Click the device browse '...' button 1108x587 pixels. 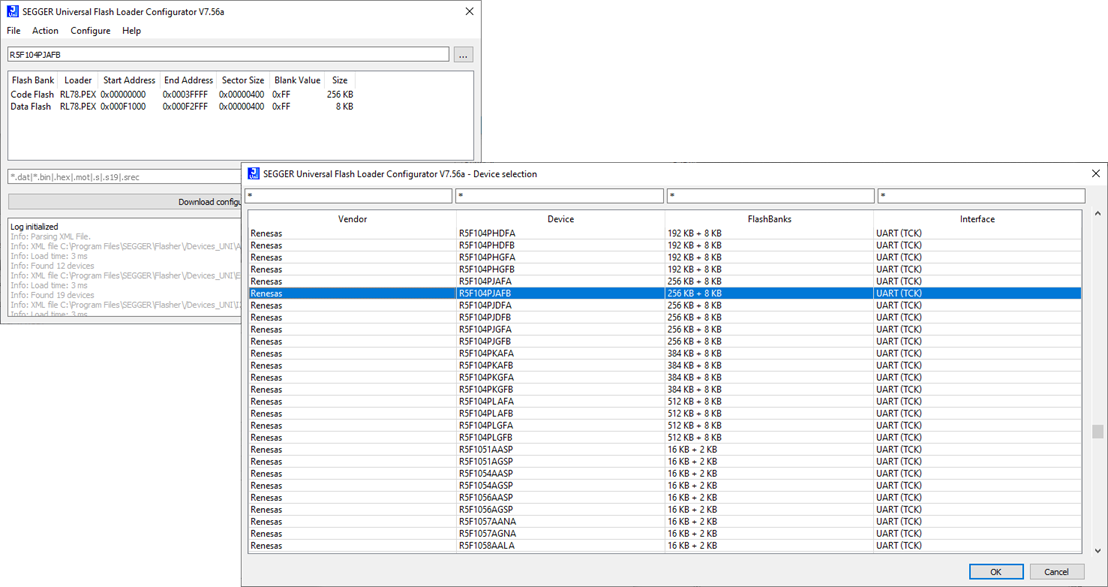[464, 54]
